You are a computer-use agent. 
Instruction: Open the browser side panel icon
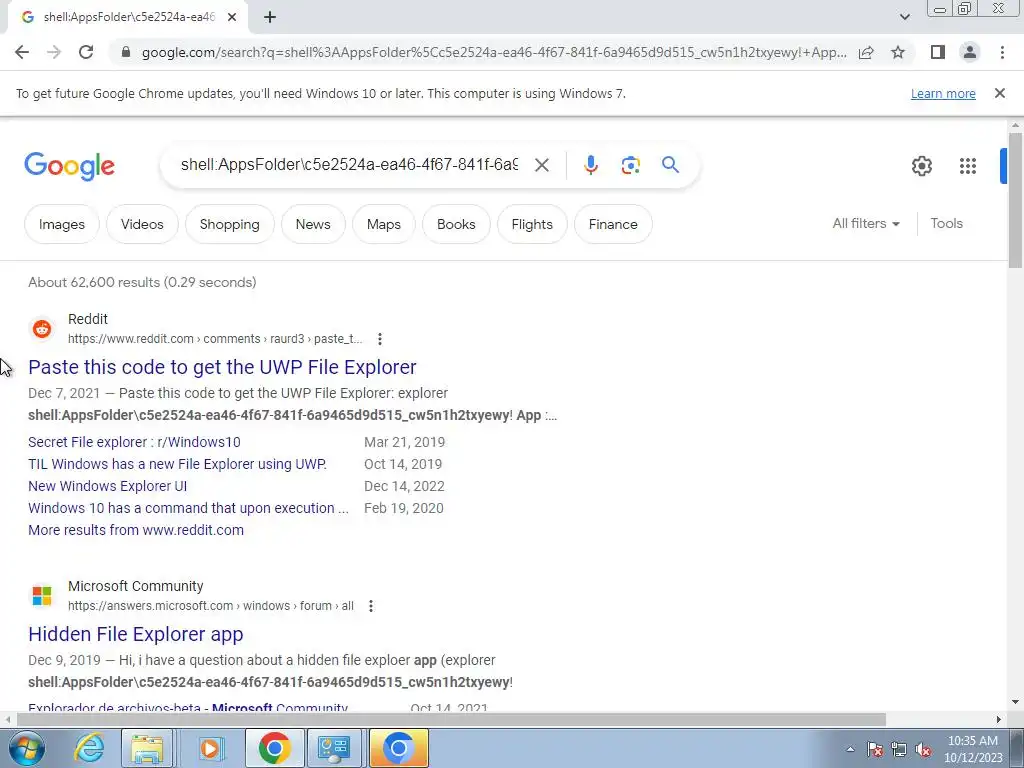(x=938, y=52)
